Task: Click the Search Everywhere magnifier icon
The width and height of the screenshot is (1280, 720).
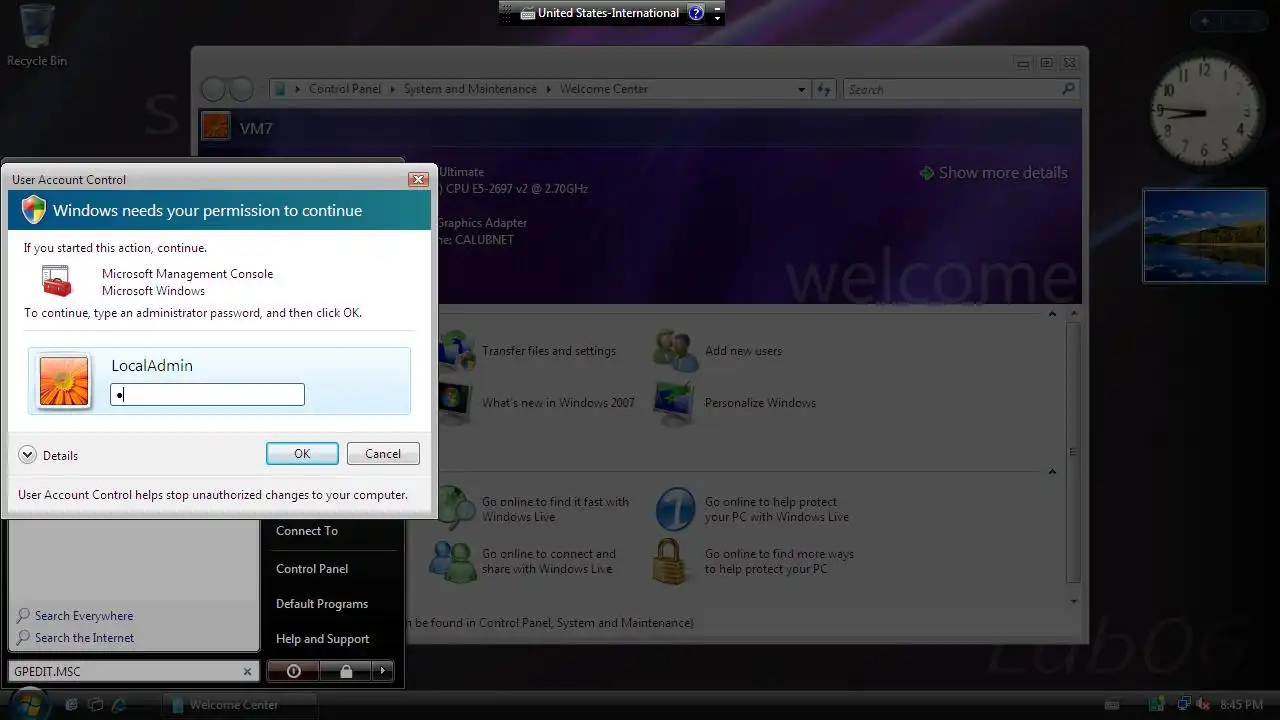Action: point(23,615)
